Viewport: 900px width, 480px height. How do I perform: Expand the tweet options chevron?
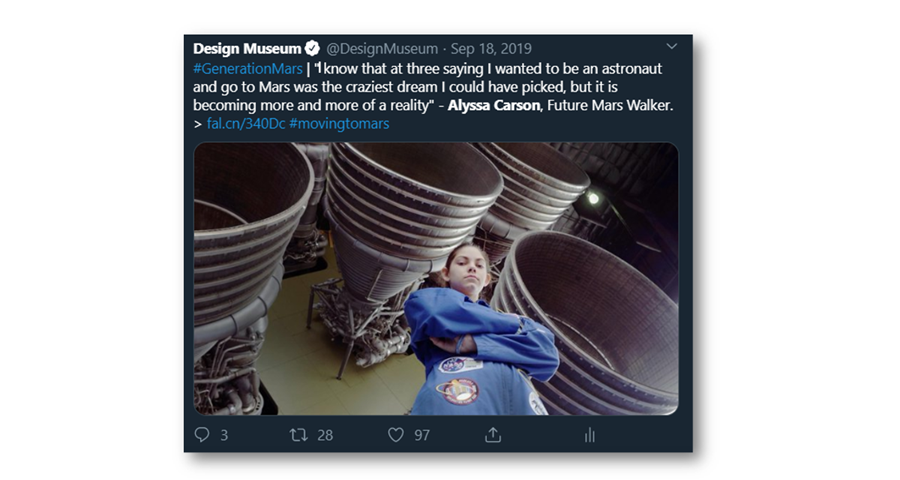click(x=671, y=47)
